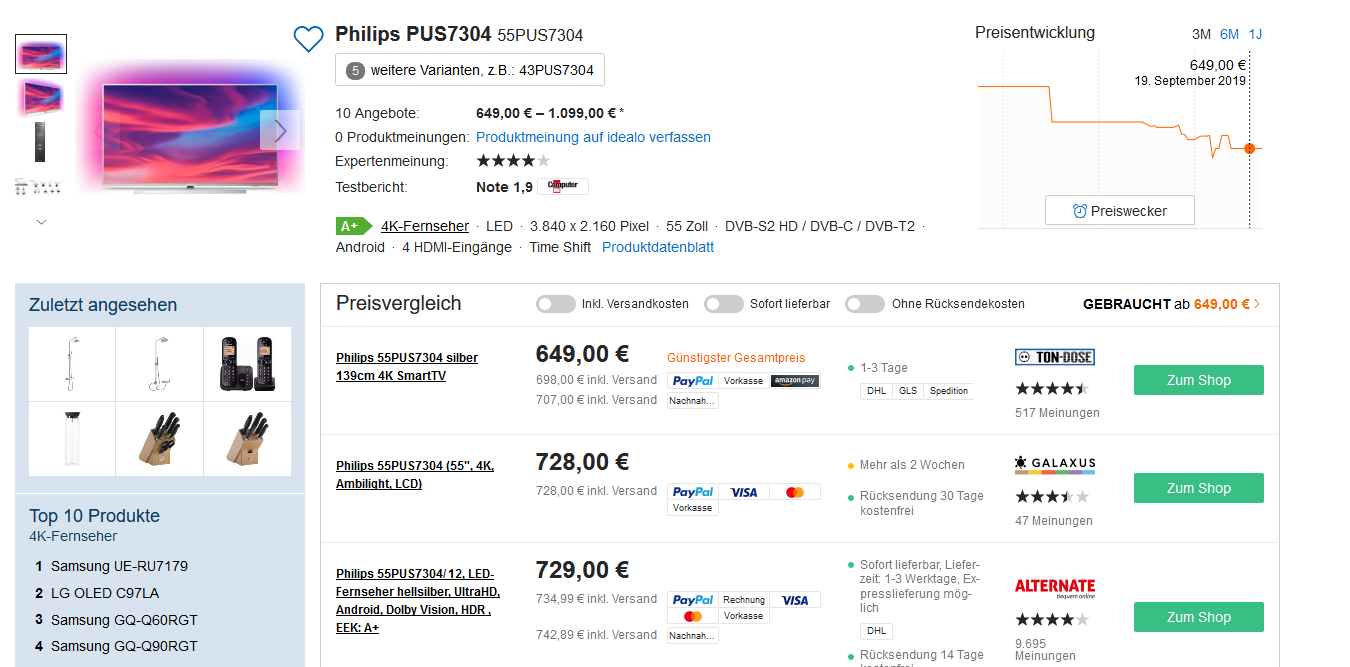
Task: Click the next image arrow on product photo
Action: [x=280, y=130]
